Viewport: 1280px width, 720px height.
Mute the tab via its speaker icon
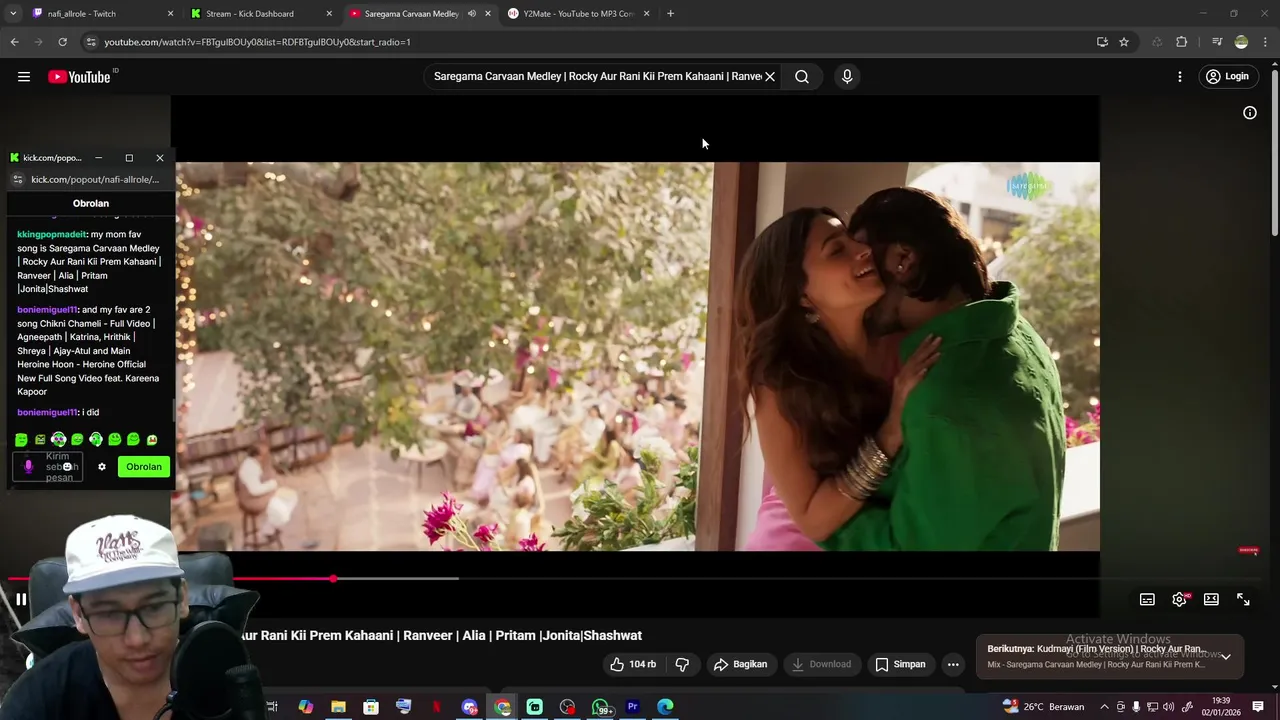pyautogui.click(x=472, y=14)
